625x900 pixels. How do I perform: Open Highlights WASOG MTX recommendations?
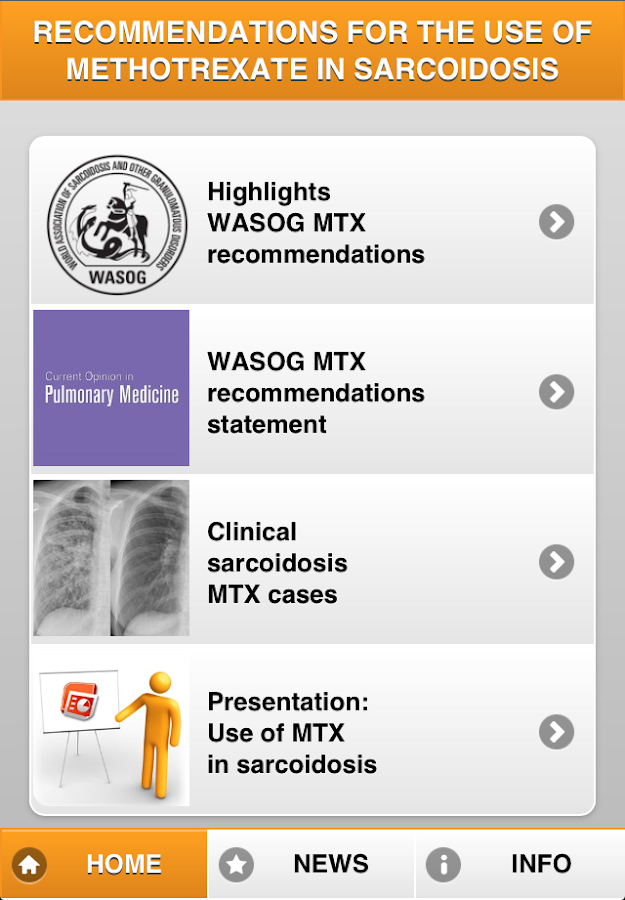(315, 223)
